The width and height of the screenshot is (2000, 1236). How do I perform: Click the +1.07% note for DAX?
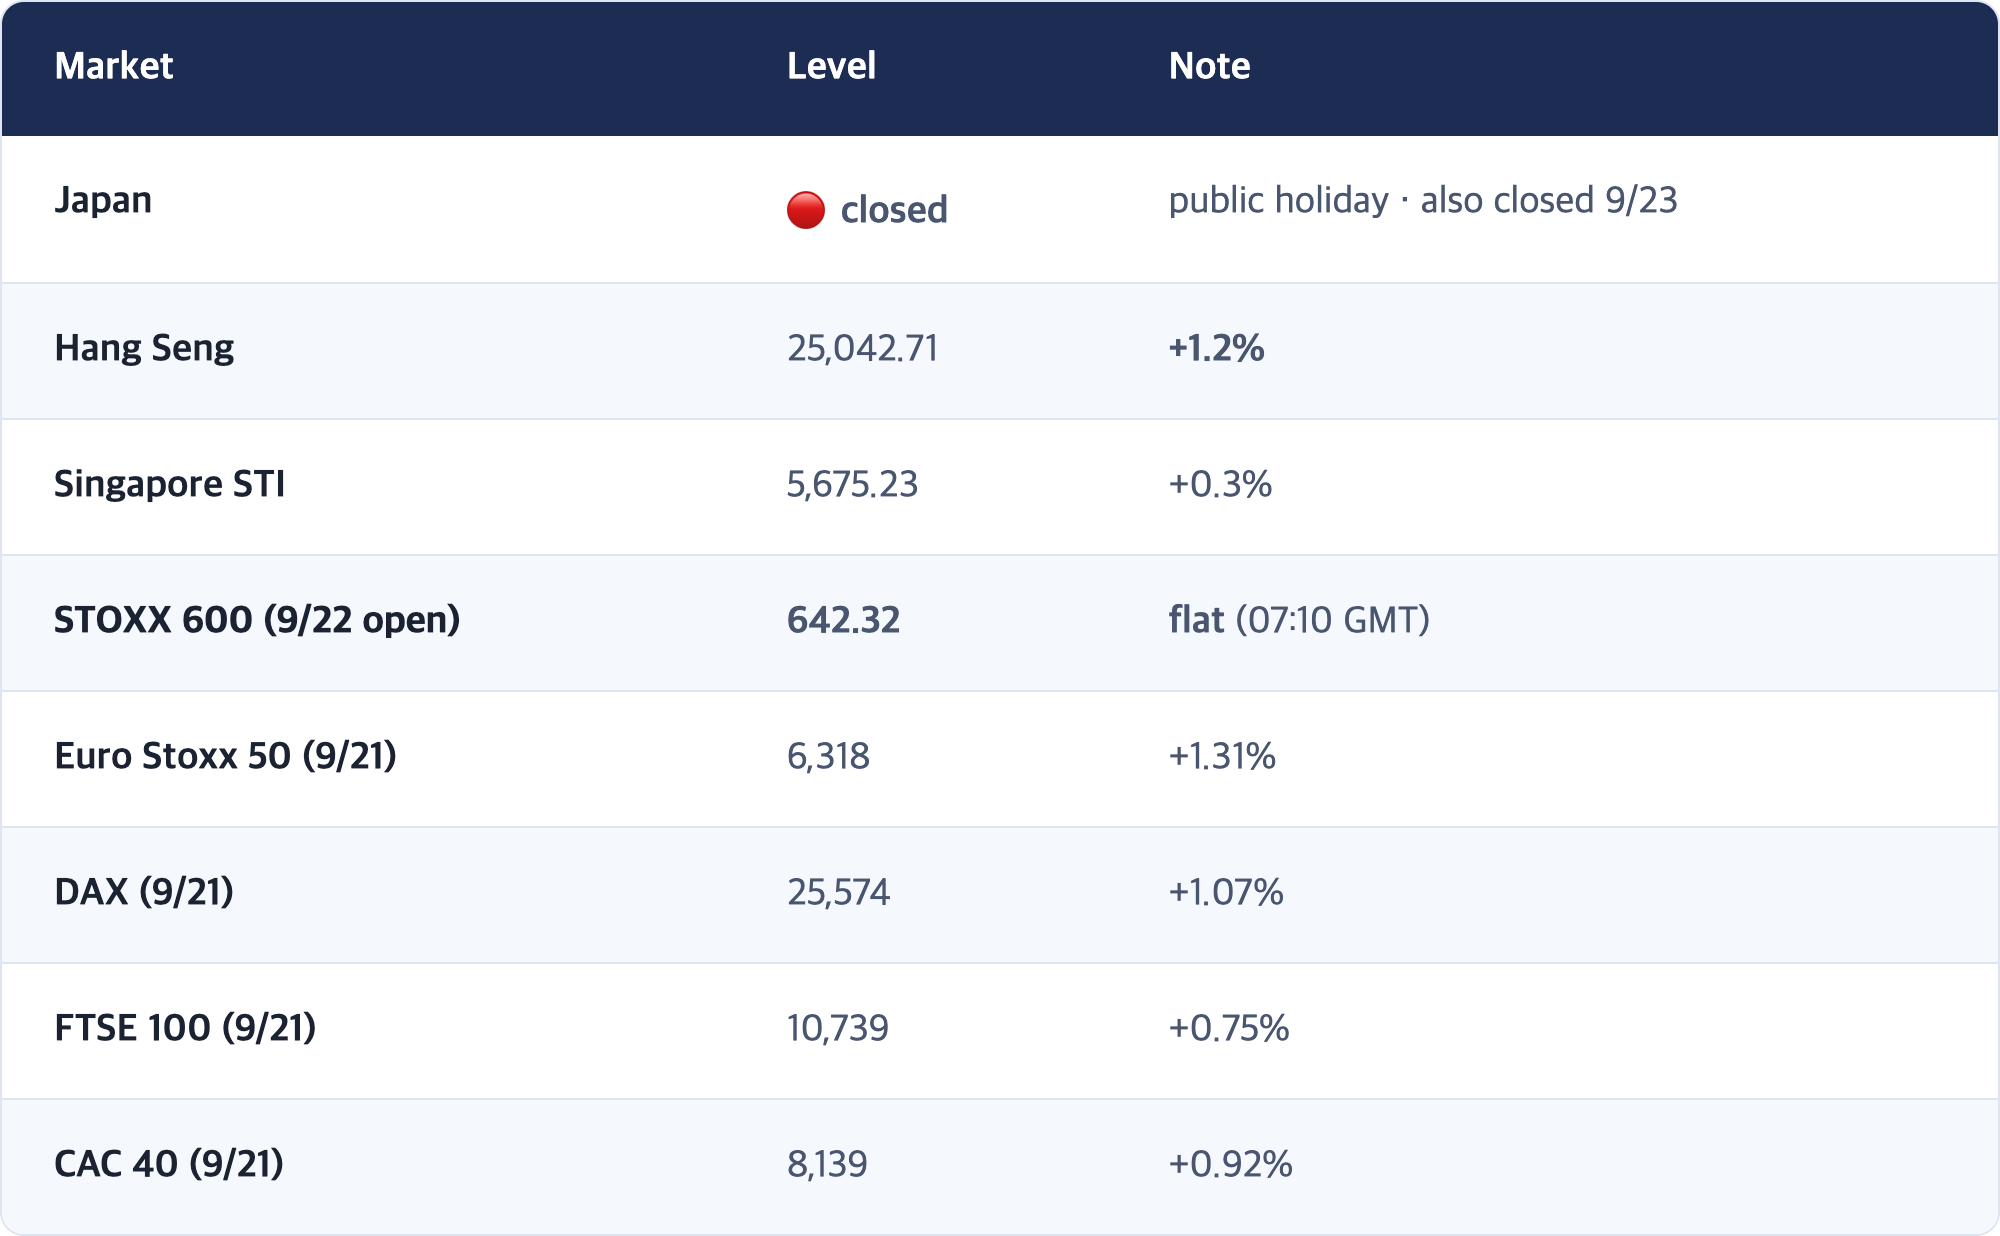click(x=1226, y=892)
